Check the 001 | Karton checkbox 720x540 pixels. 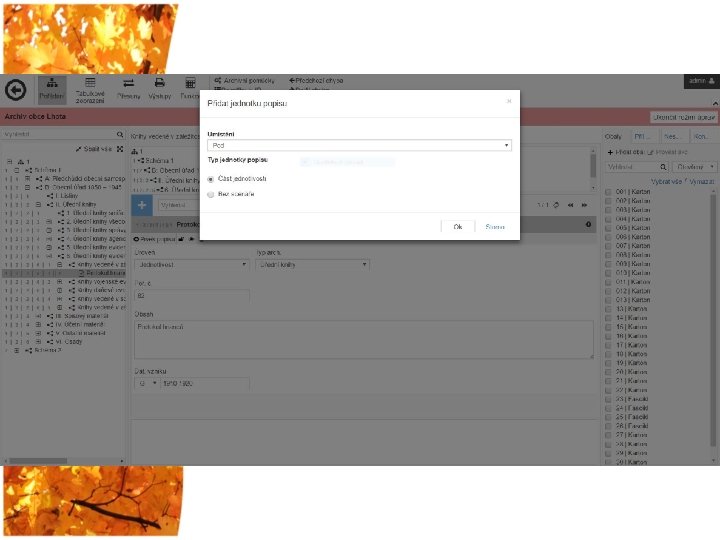click(608, 192)
